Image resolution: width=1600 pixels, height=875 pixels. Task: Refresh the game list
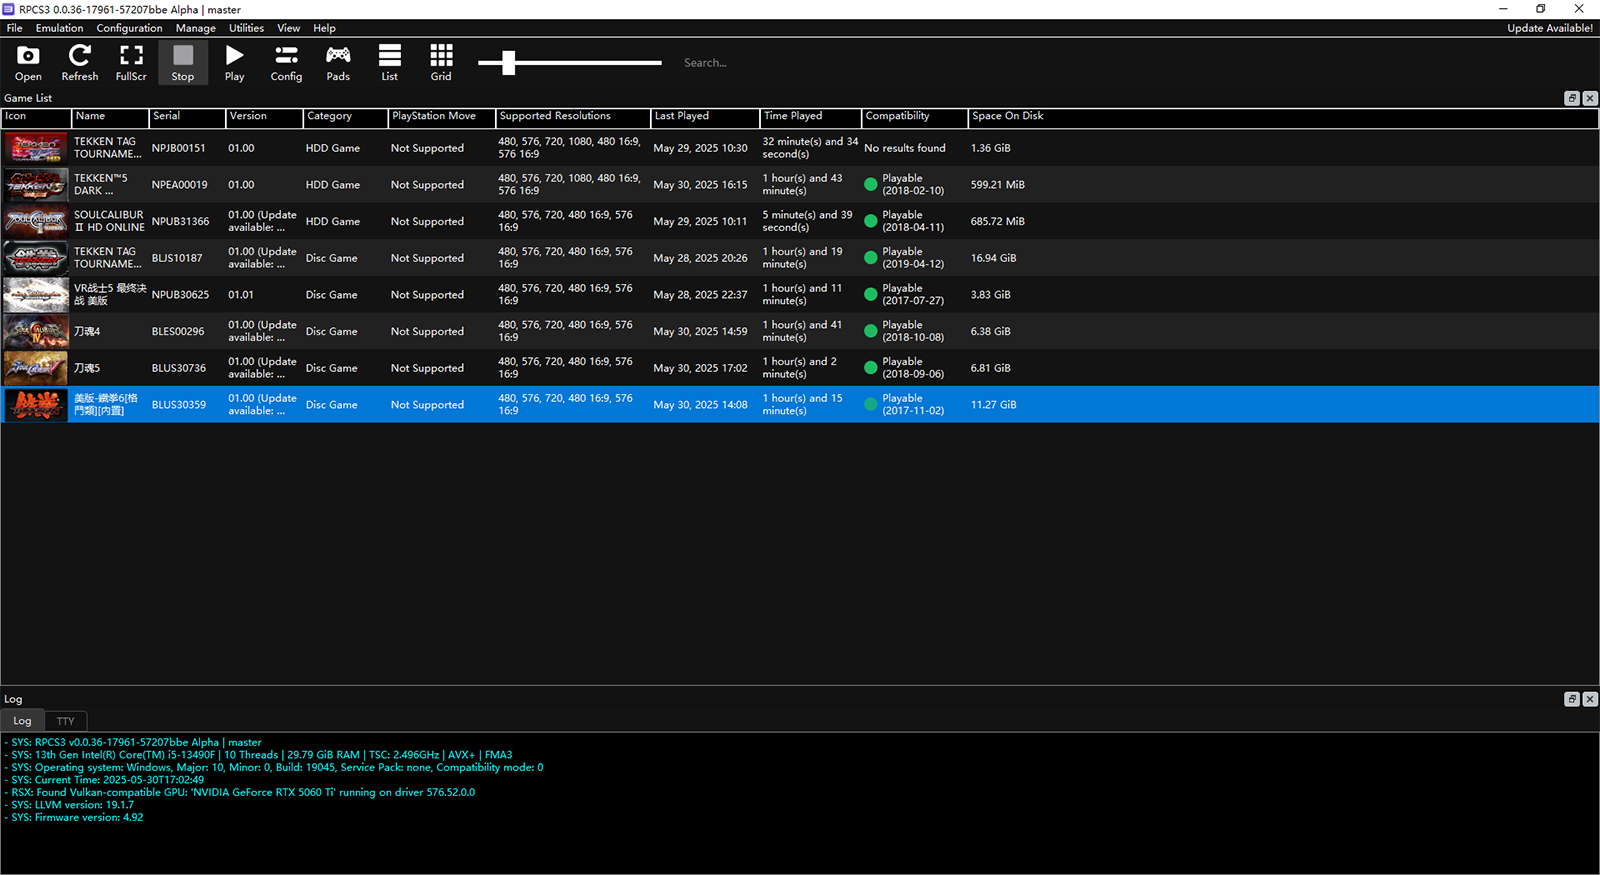[x=80, y=62]
